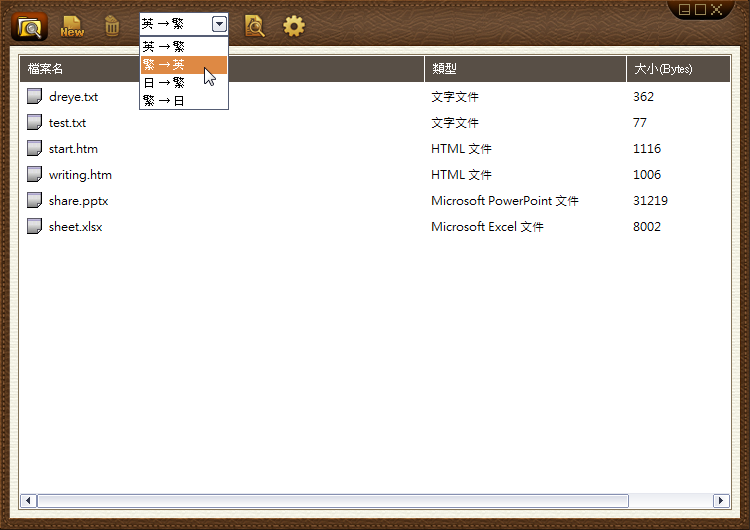This screenshot has width=750, height=530.
Task: Sort by 檔案名 column header
Action: [222, 69]
